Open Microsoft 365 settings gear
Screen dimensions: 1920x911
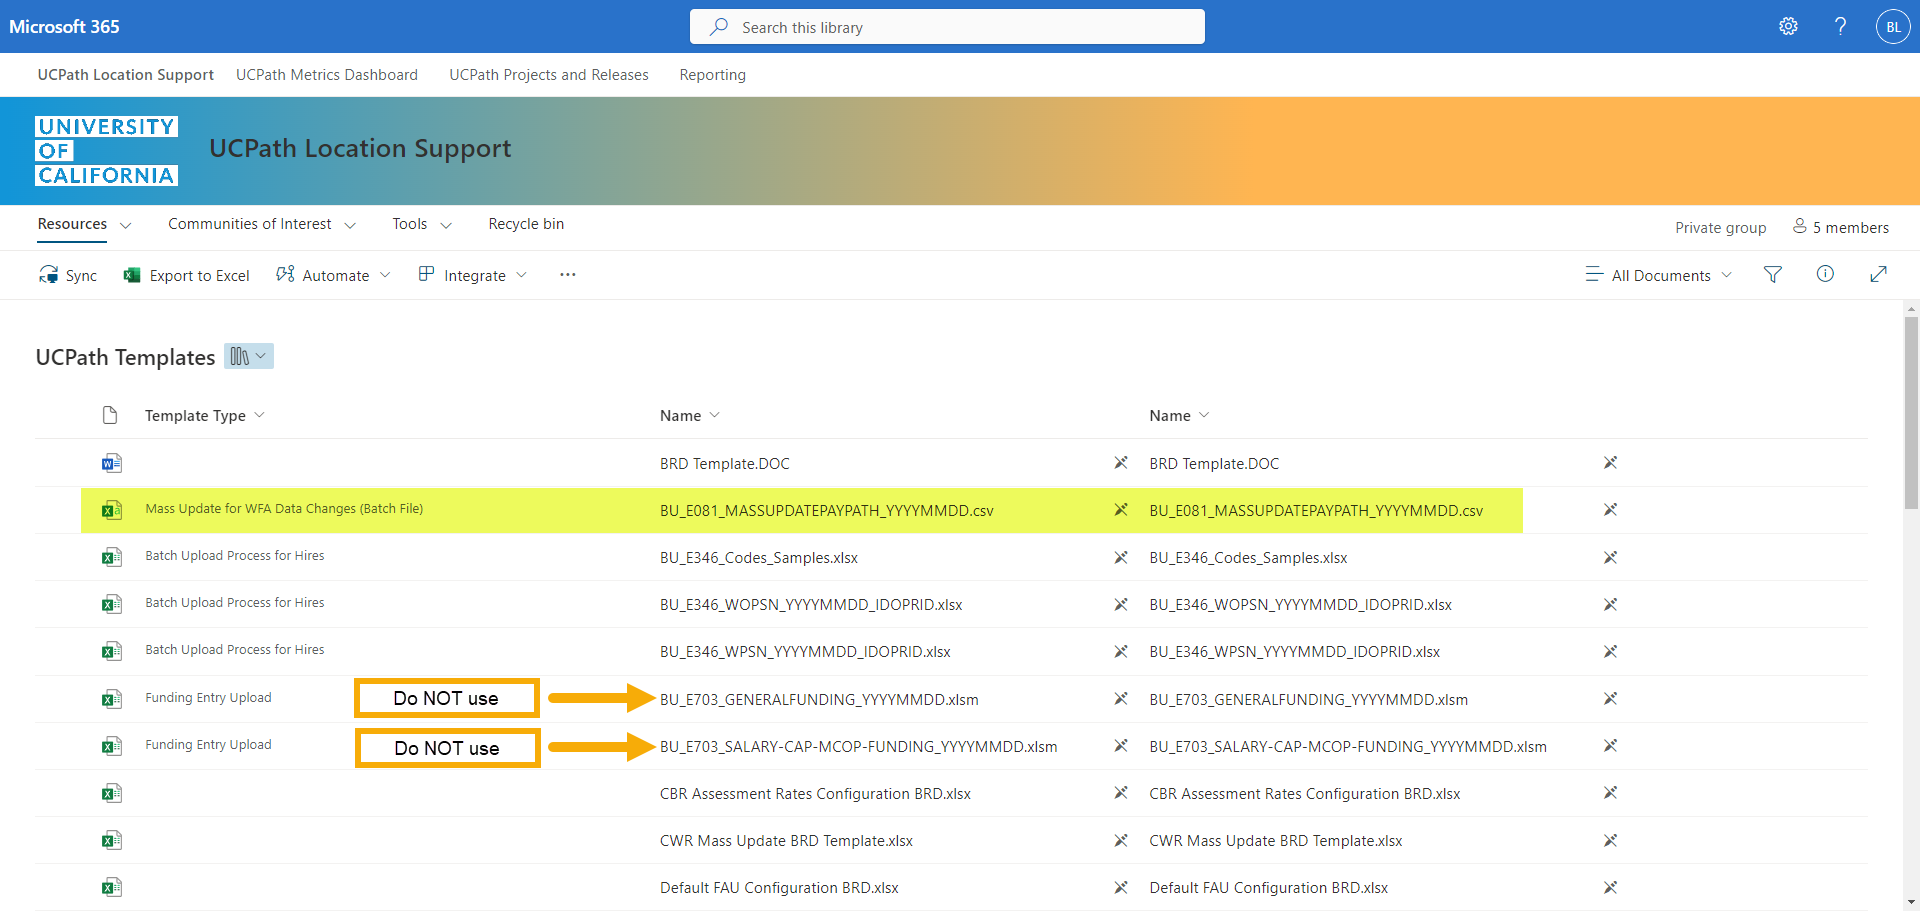coord(1788,27)
